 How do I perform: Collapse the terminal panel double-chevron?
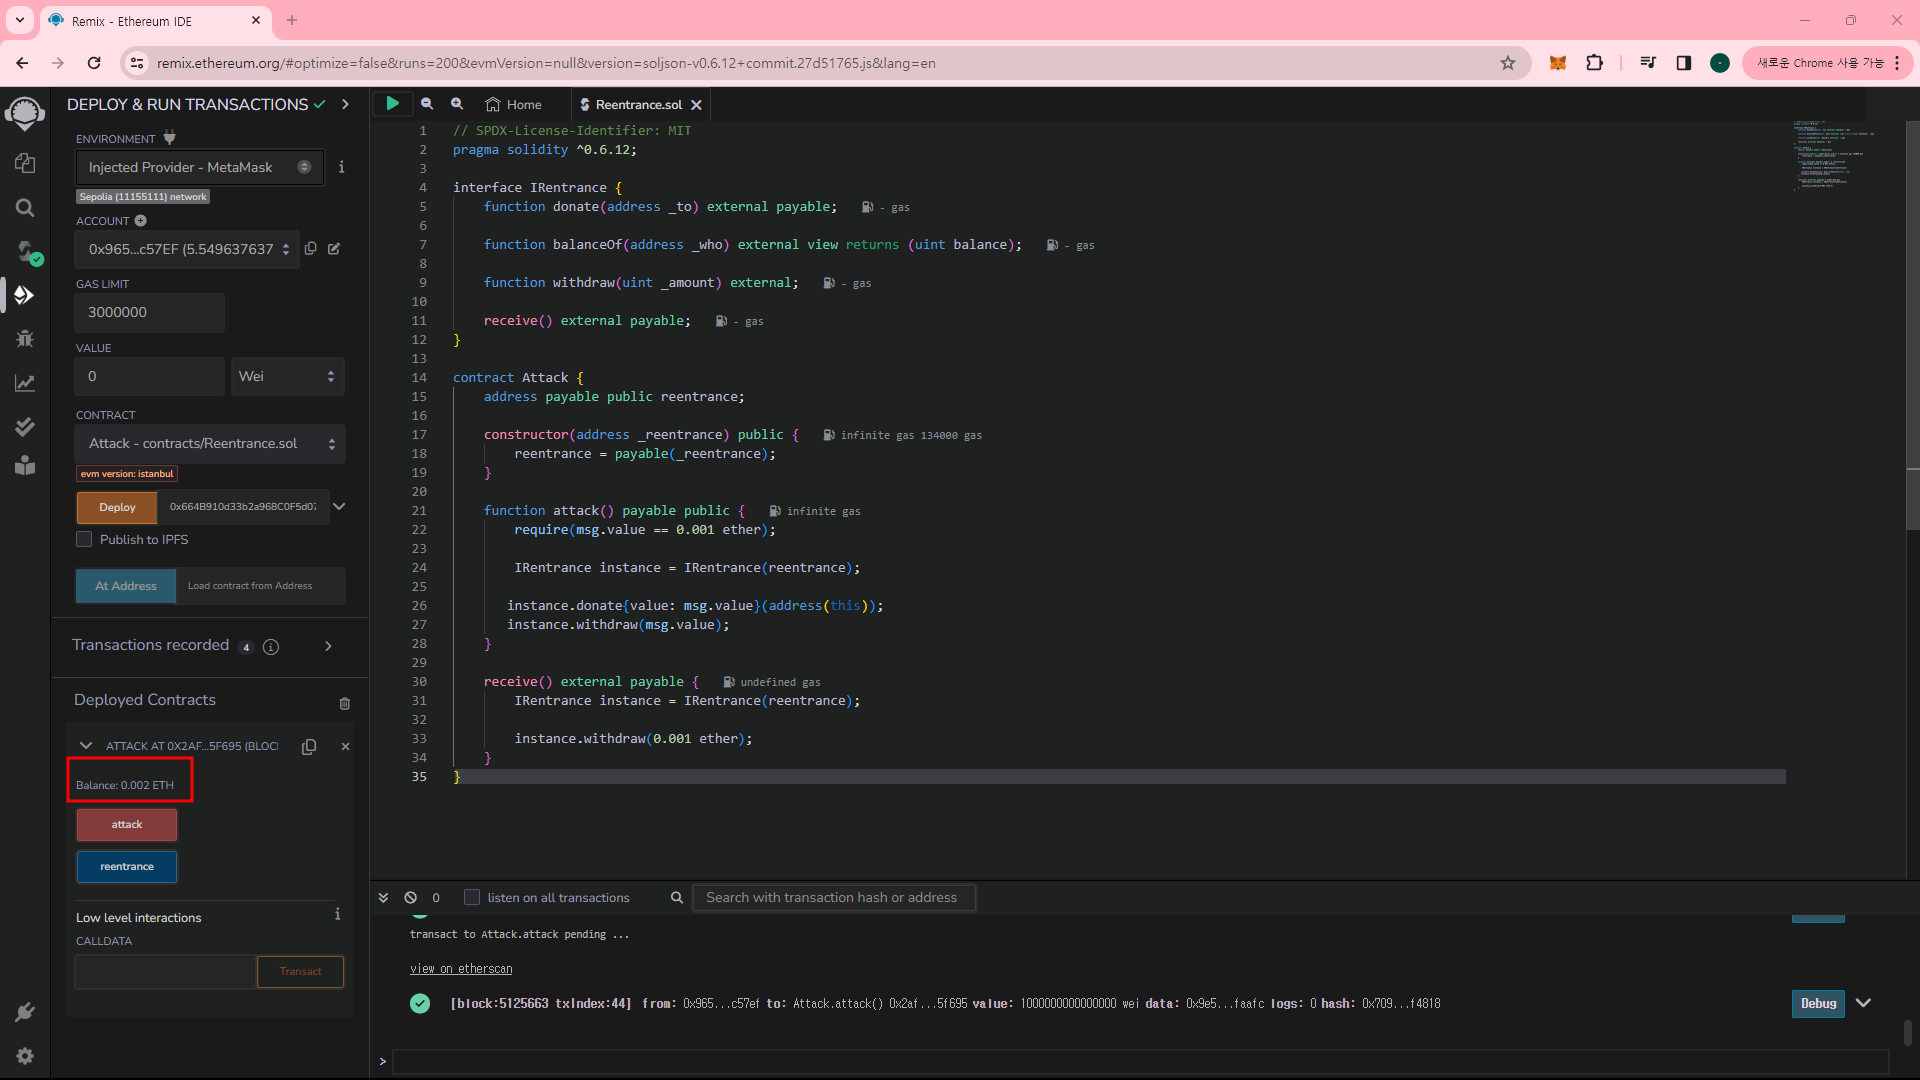(x=383, y=898)
